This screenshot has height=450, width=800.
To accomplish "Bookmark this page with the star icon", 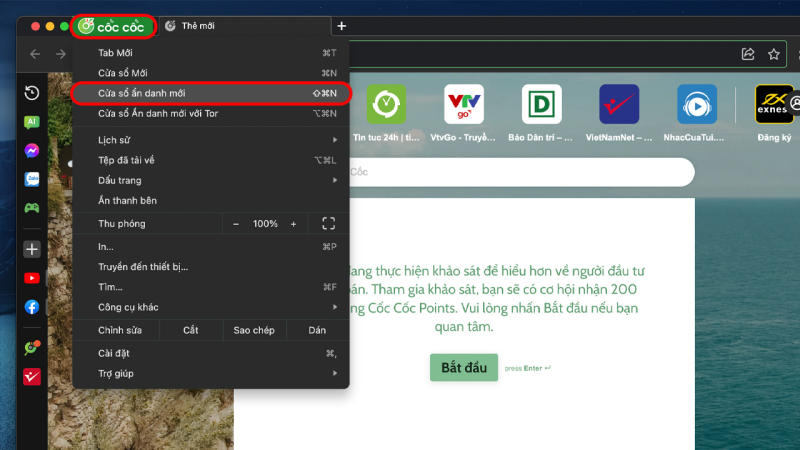I will (x=774, y=54).
